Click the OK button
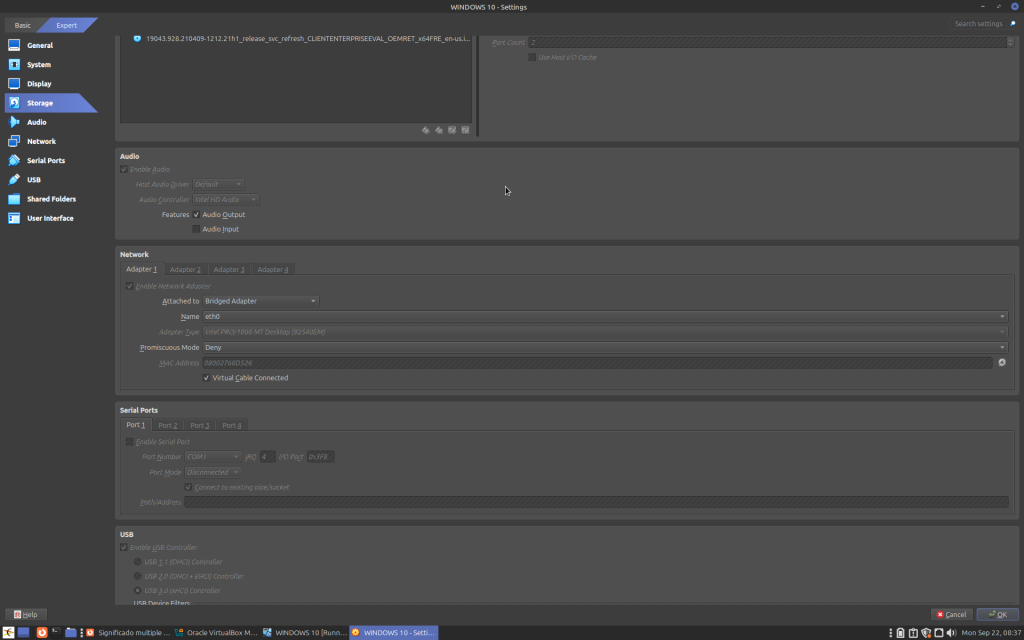This screenshot has height=640, width=1024. pyautogui.click(x=998, y=614)
